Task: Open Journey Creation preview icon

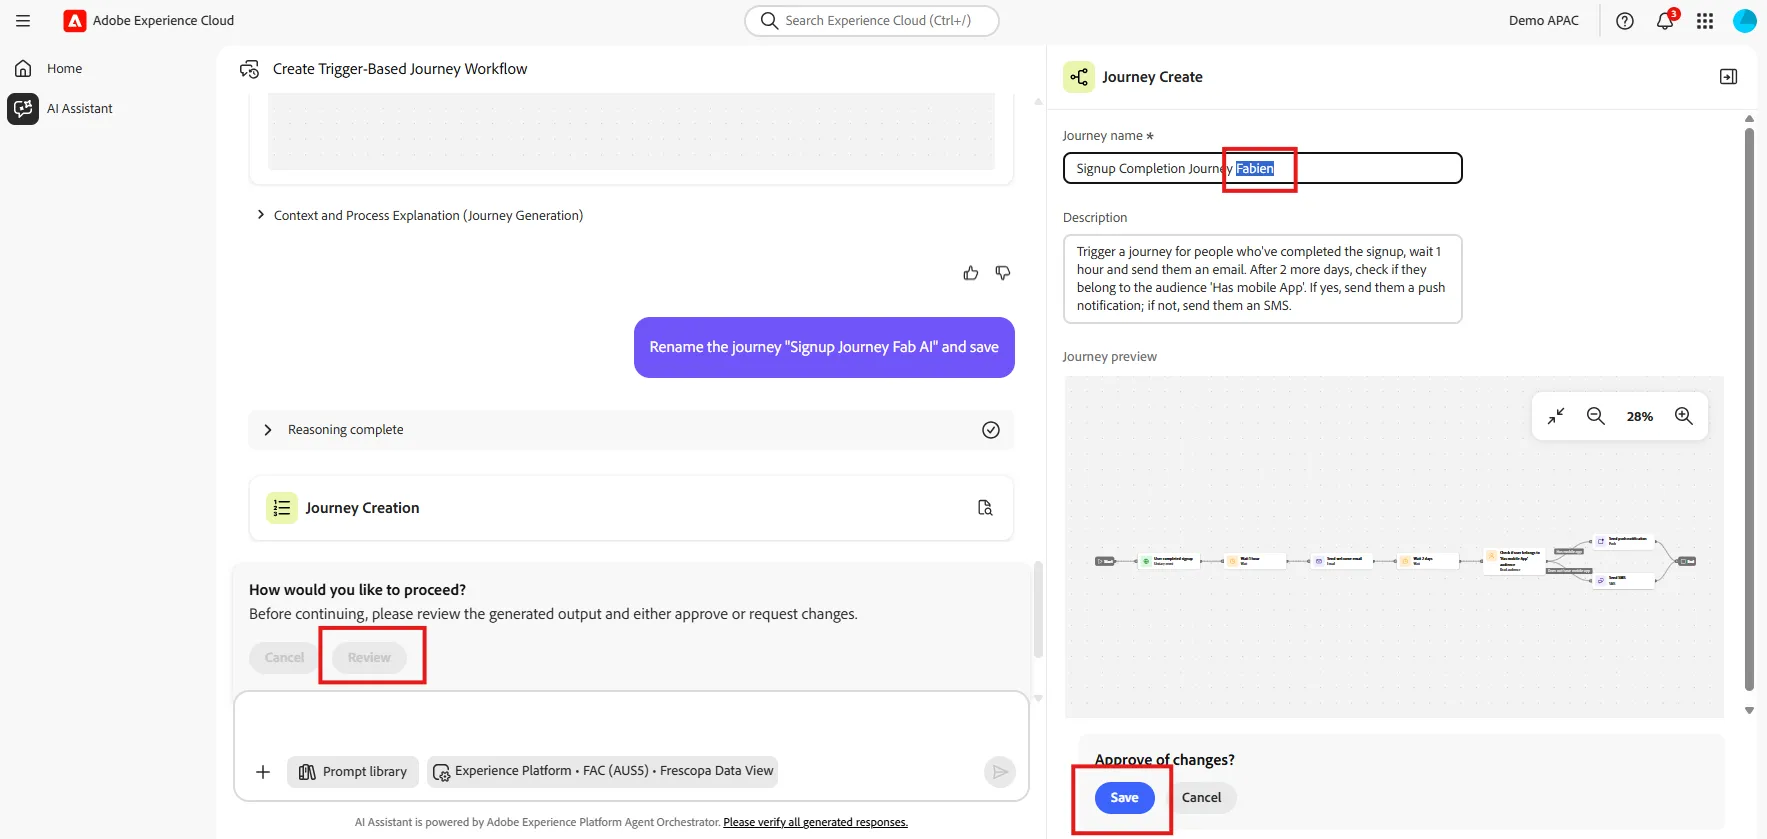Action: pos(985,508)
